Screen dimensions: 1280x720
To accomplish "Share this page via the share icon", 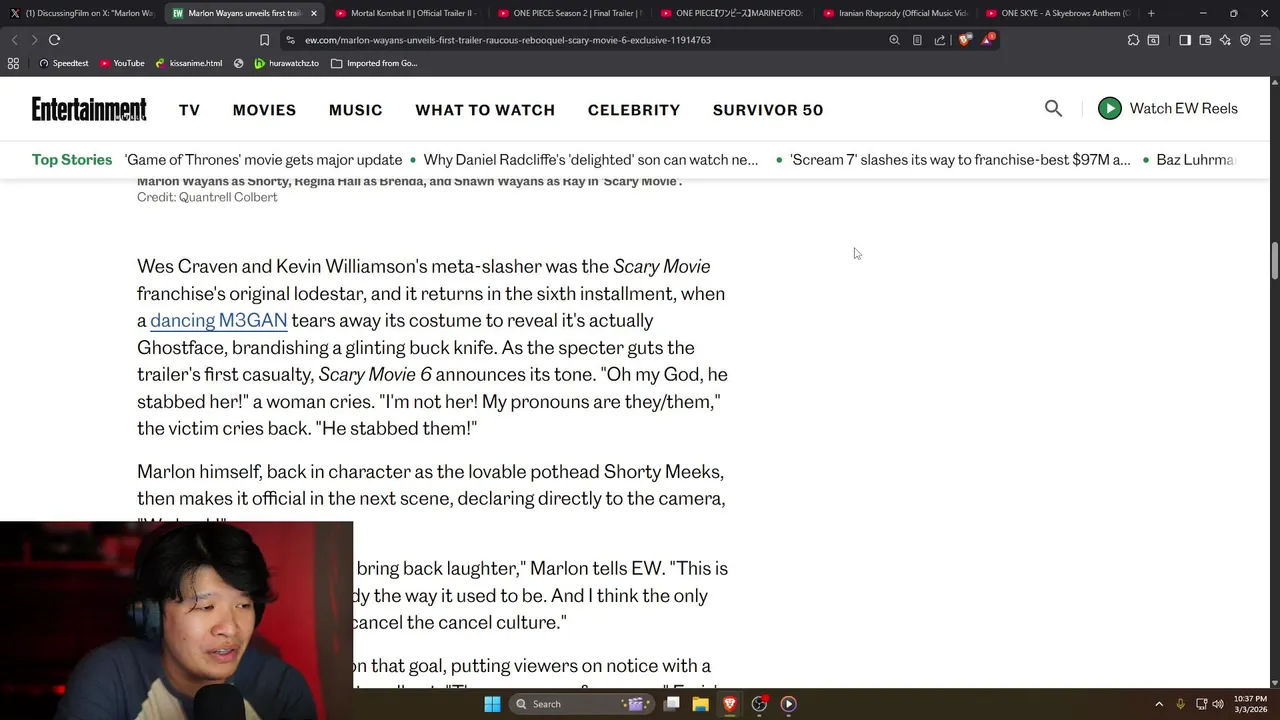I will 940,40.
